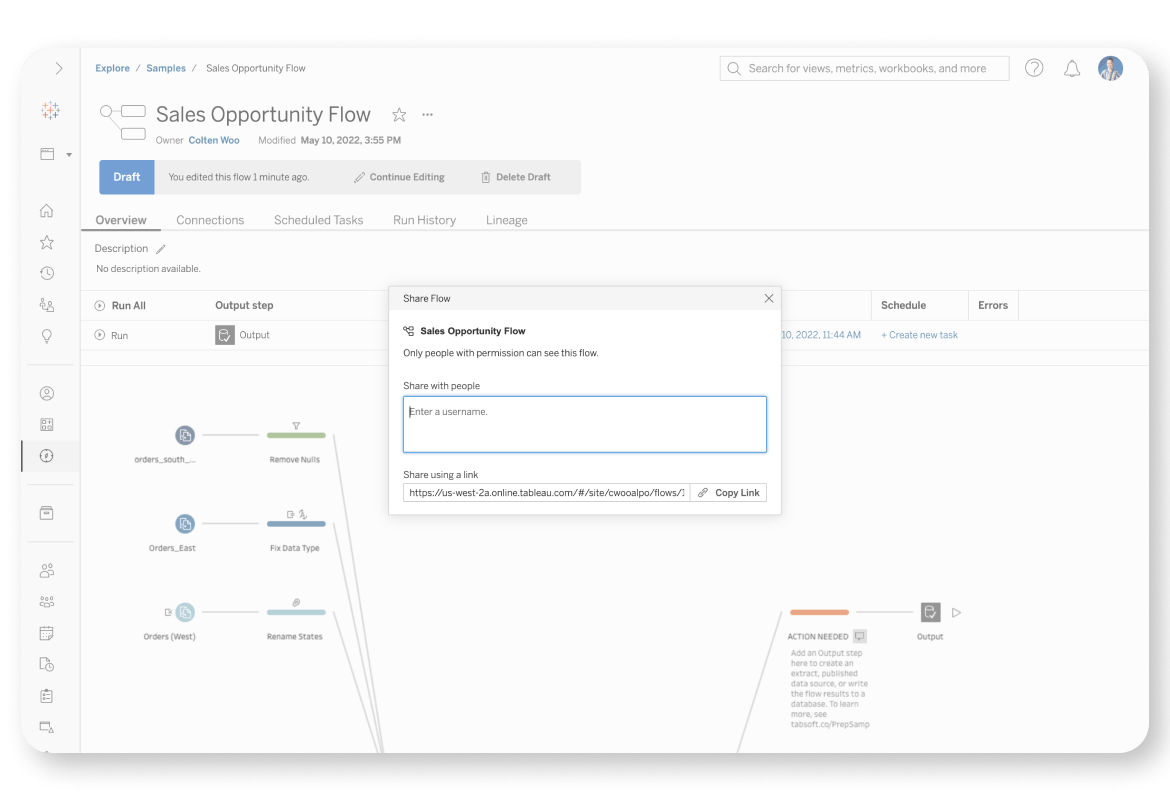The height and width of the screenshot is (801, 1170).
Task: Click the search field for views and workbooks
Action: click(x=864, y=69)
